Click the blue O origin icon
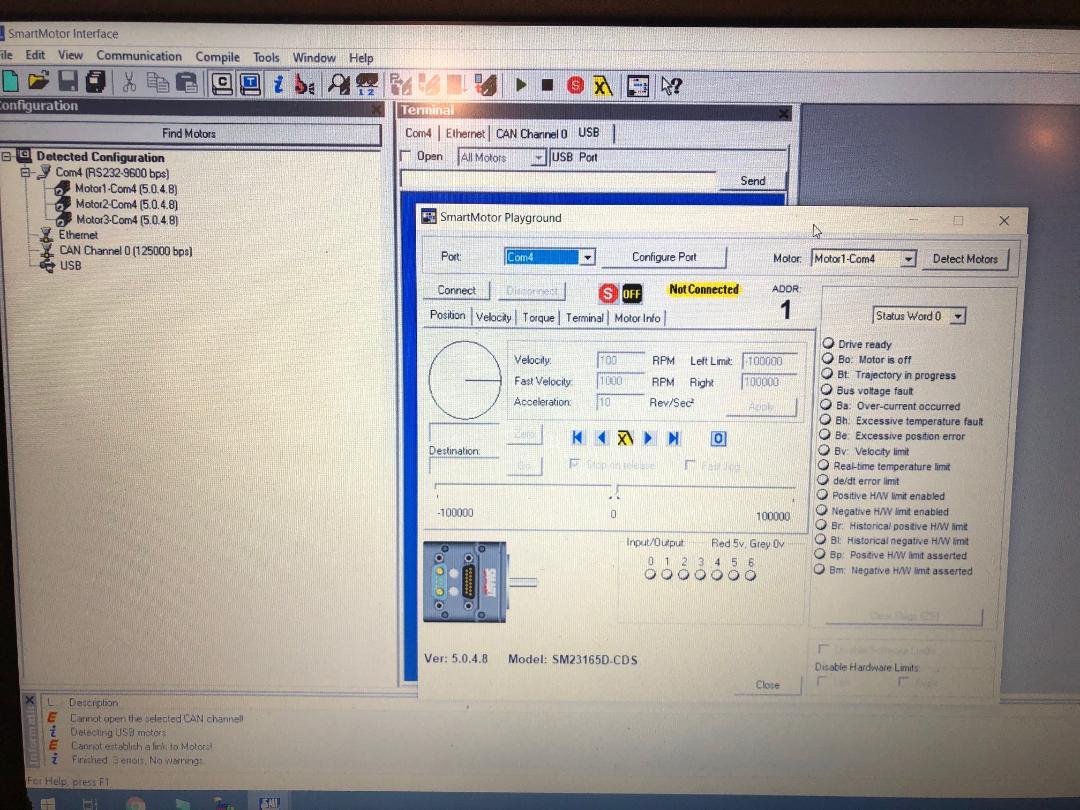This screenshot has width=1080, height=810. click(718, 439)
